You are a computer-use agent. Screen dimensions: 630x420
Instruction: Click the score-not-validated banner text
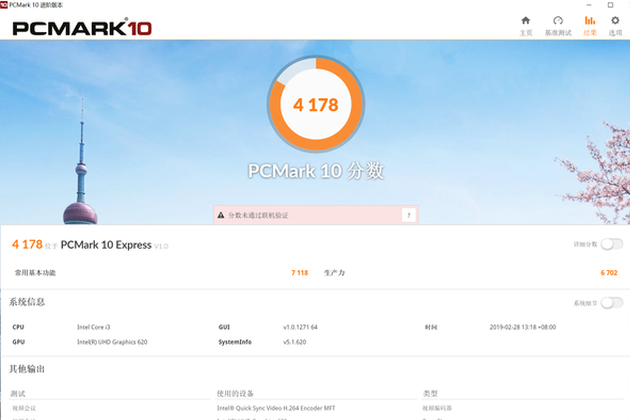(258, 215)
